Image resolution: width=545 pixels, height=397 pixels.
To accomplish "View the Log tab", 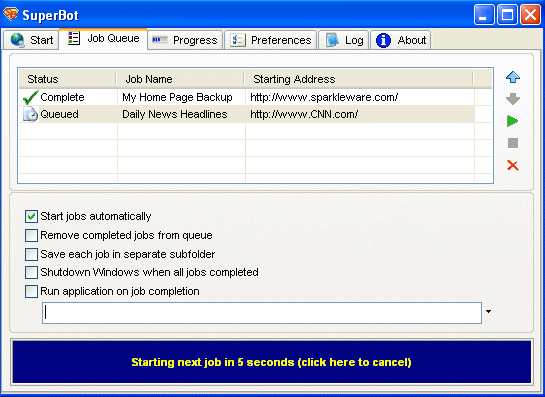I will point(344,40).
